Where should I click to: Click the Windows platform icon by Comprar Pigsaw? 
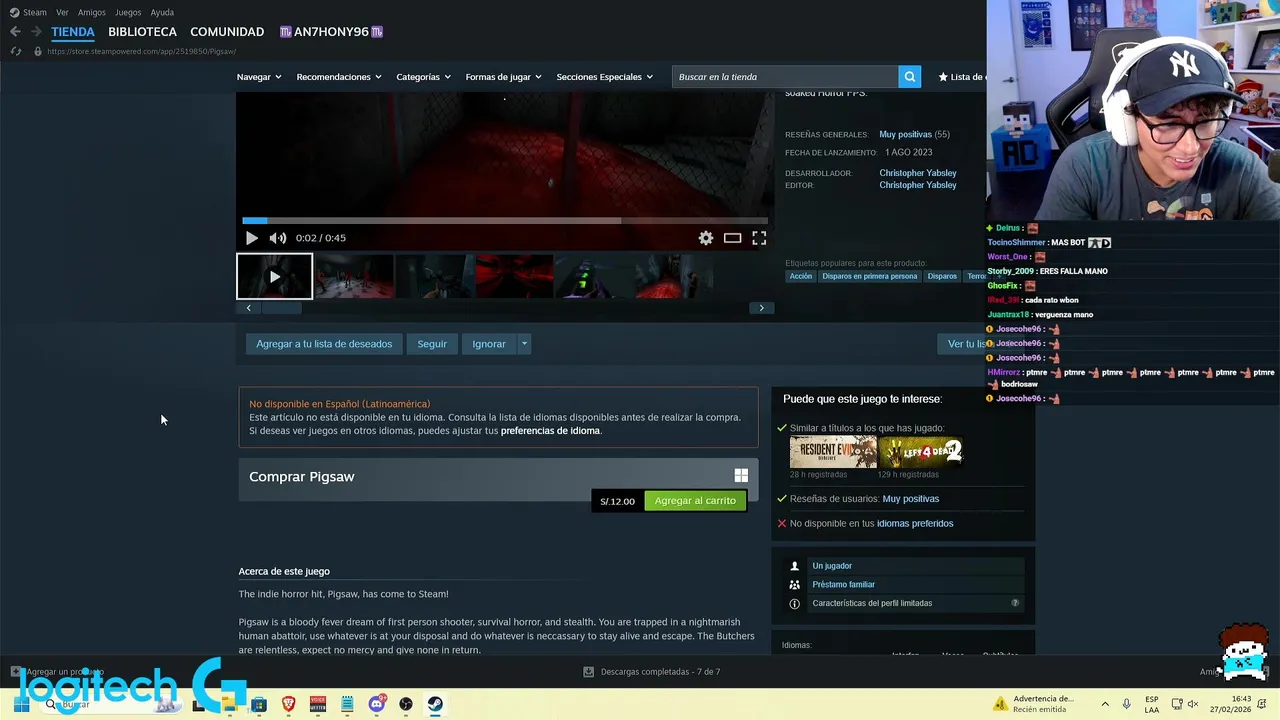pos(741,476)
